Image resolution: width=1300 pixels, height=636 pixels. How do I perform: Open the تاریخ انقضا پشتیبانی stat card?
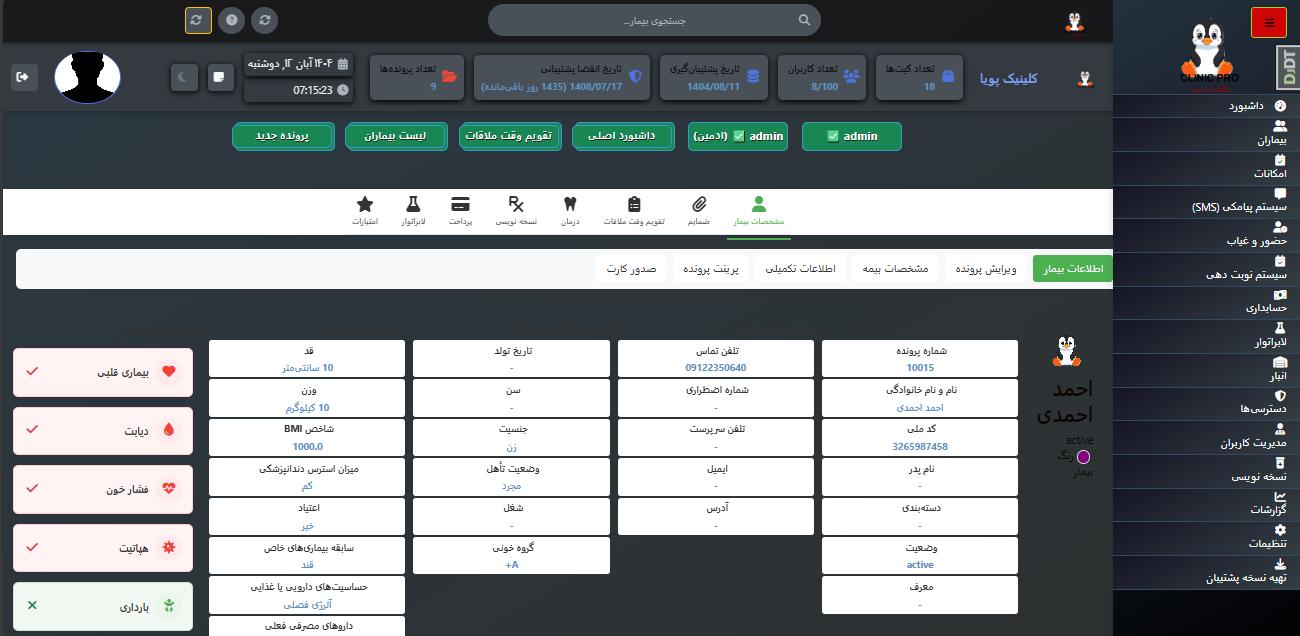560,78
